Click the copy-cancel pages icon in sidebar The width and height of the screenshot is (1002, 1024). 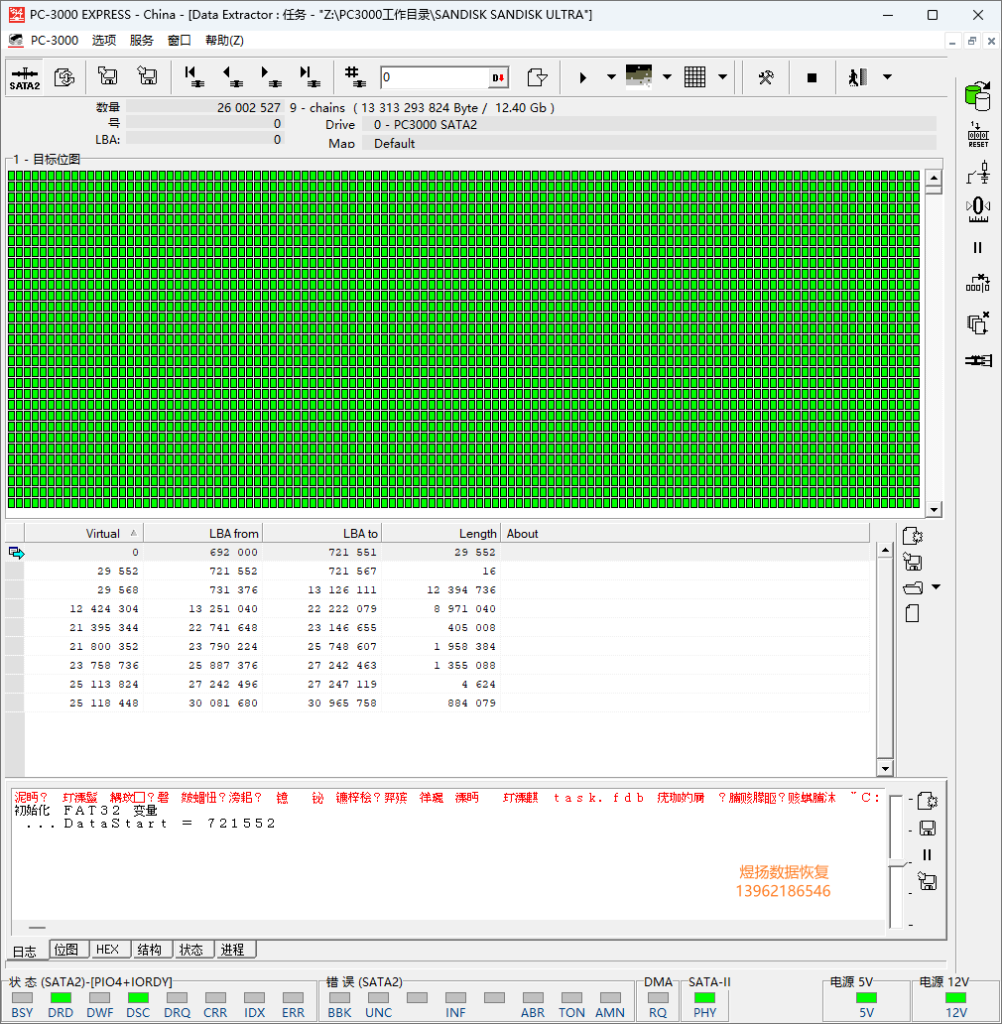(x=978, y=323)
